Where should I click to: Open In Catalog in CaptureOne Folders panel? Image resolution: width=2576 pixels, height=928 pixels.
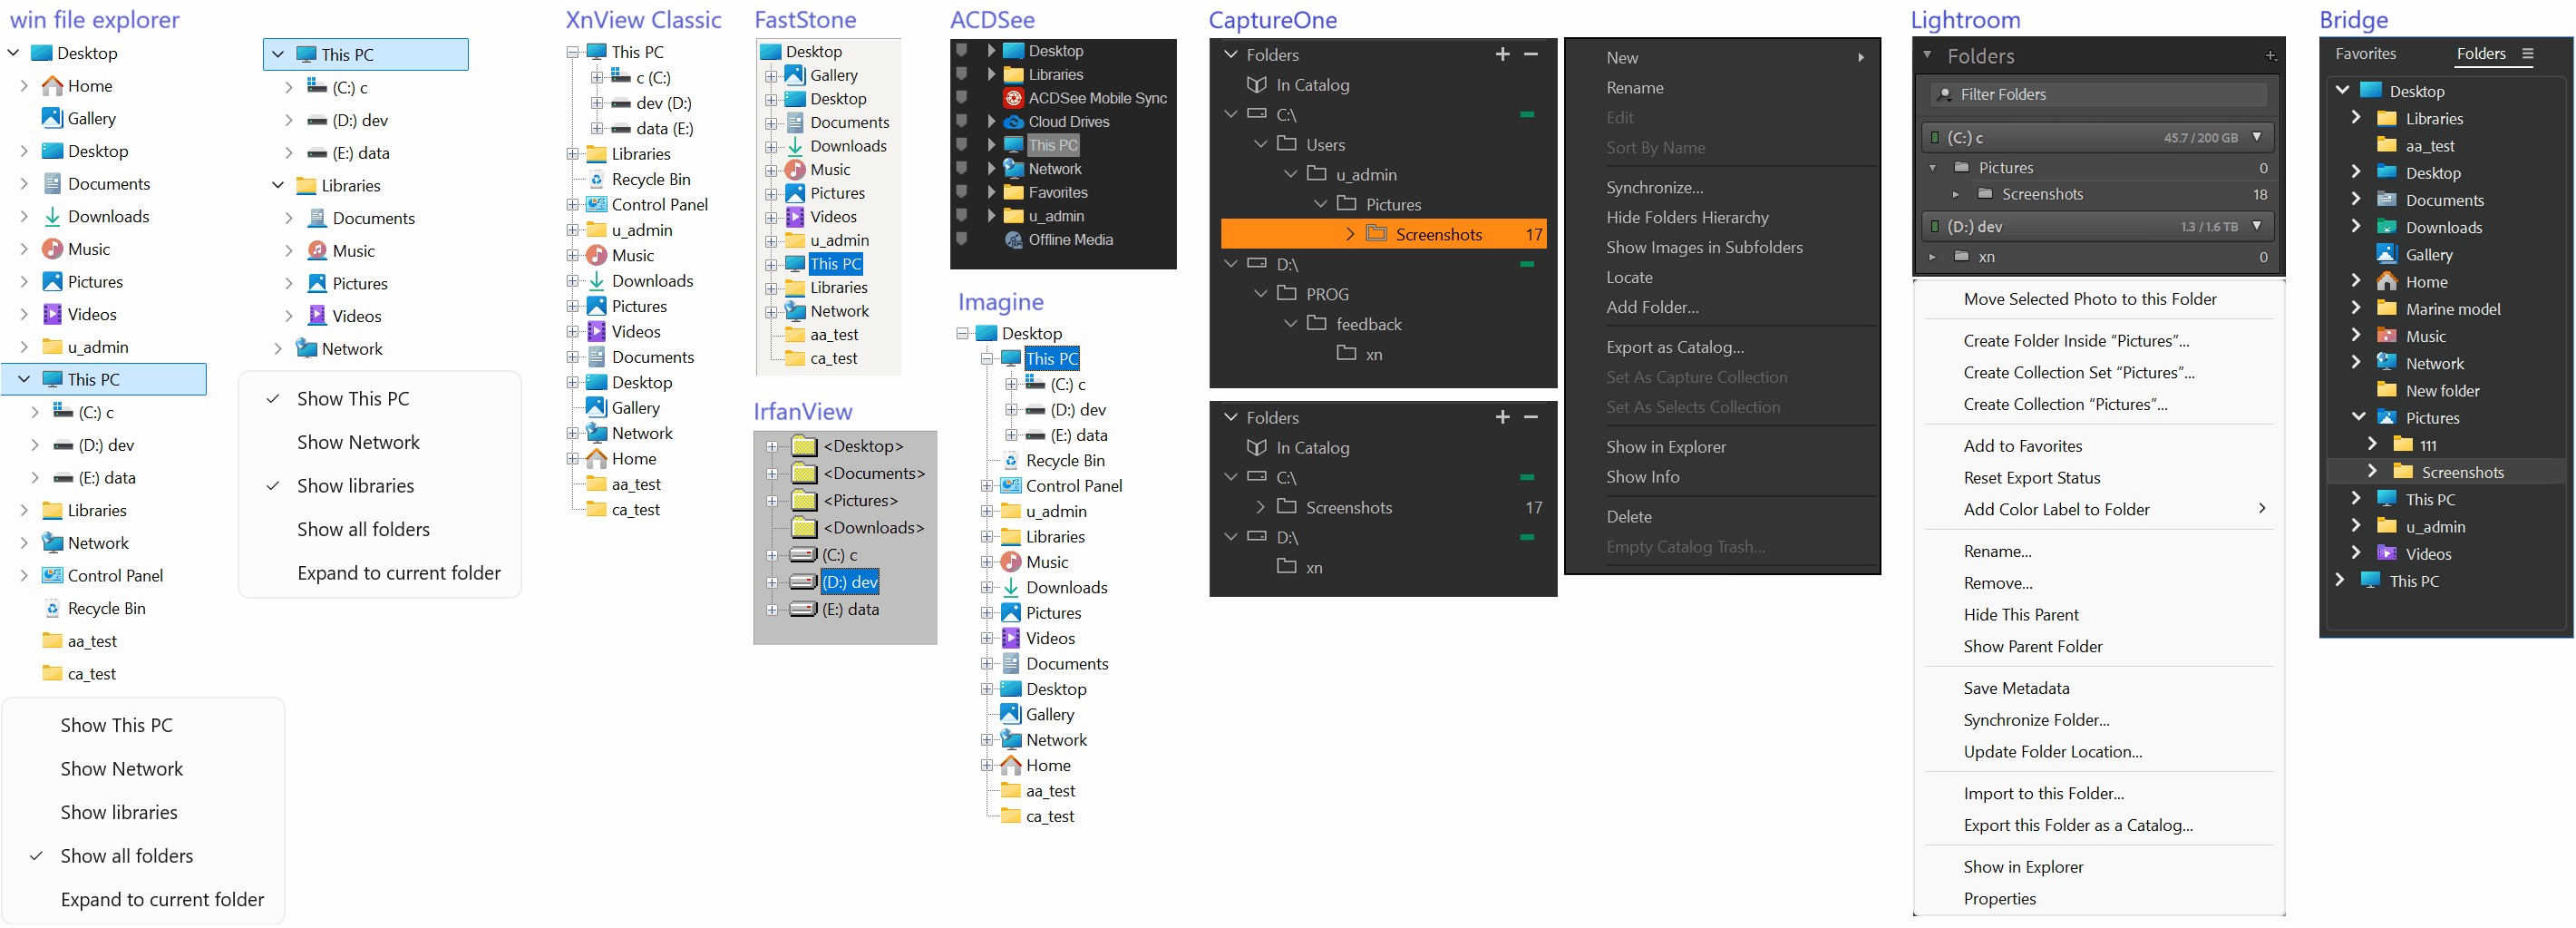pos(1312,85)
